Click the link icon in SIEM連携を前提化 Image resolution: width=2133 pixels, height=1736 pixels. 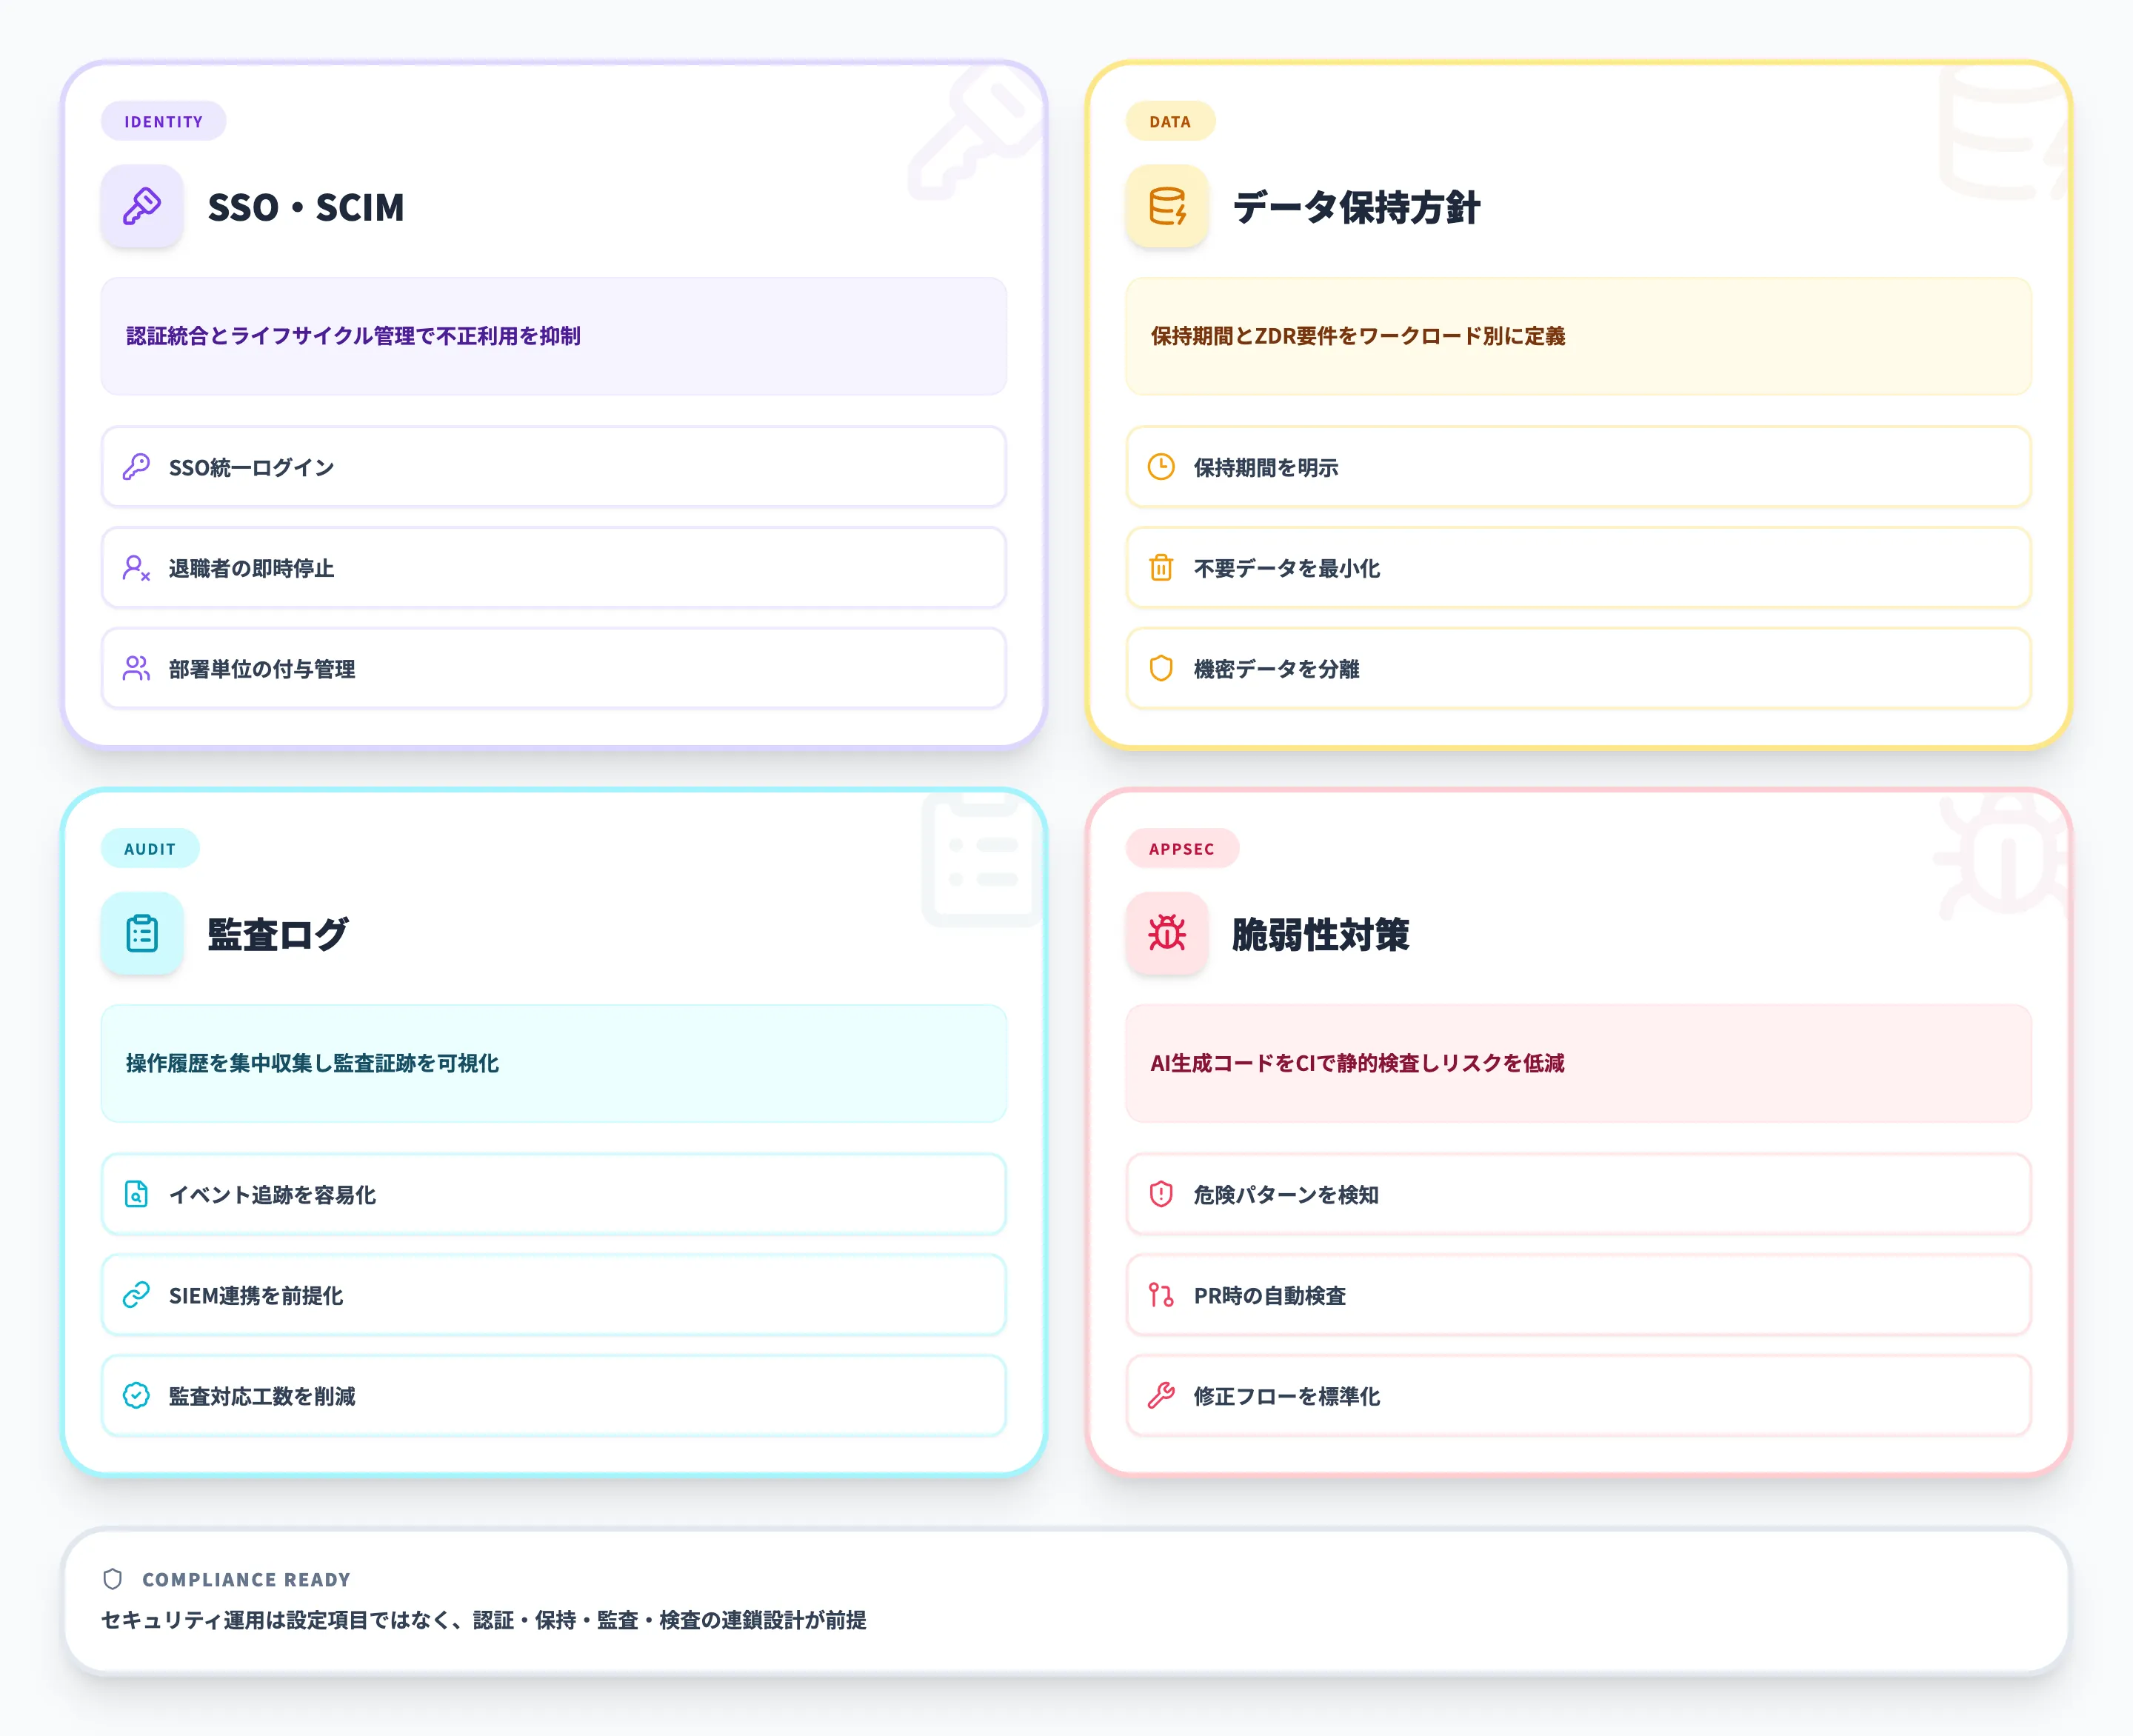tap(136, 1295)
